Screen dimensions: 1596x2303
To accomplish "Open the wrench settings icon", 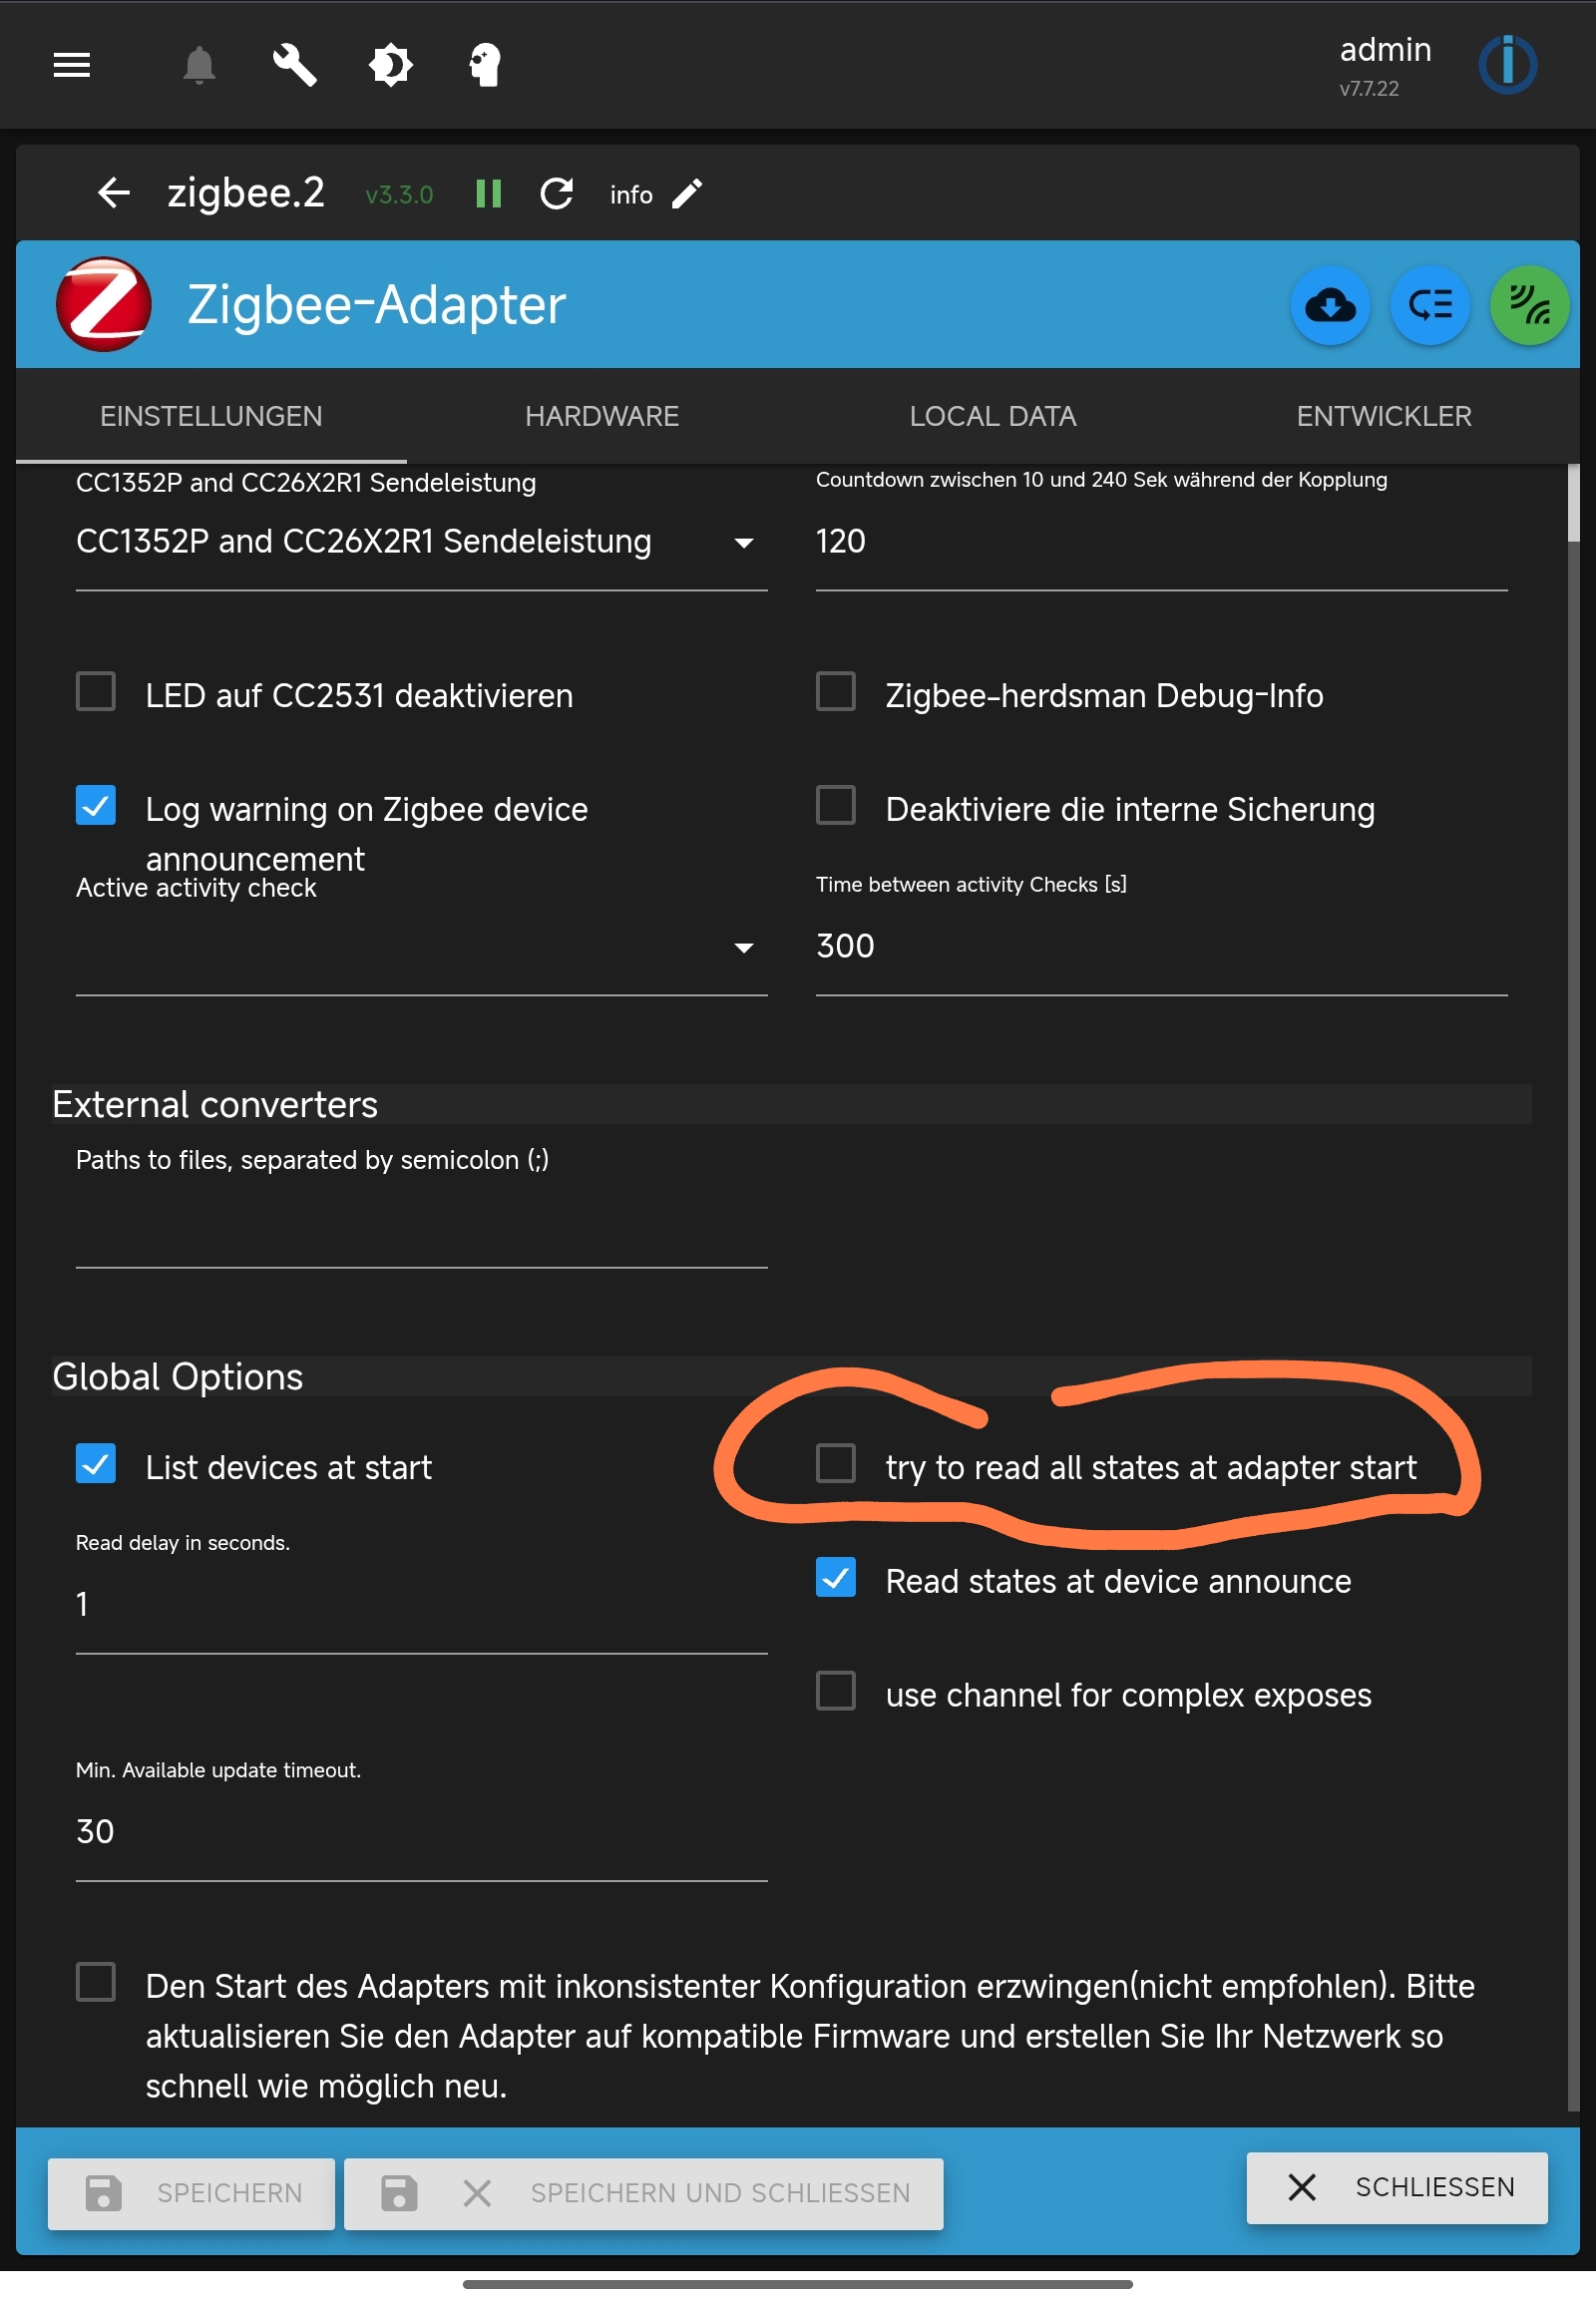I will [x=295, y=66].
